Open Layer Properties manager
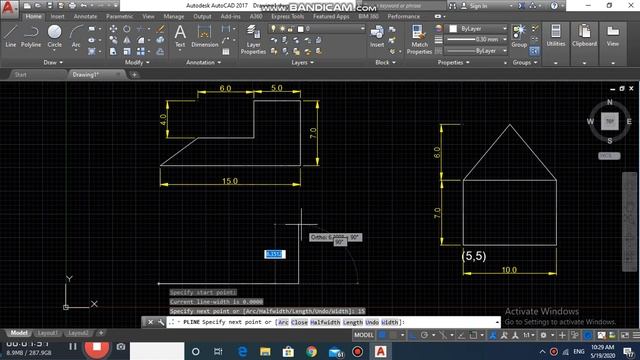 point(253,40)
